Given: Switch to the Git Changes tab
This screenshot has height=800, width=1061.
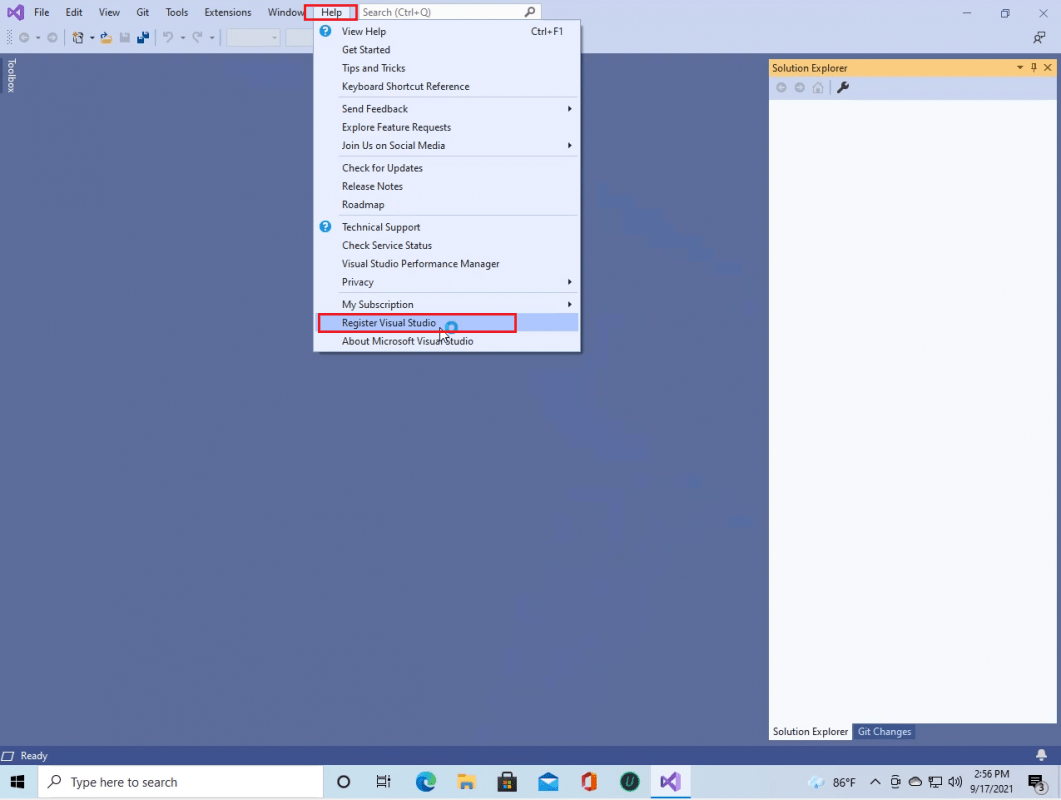Looking at the screenshot, I should click(x=884, y=732).
